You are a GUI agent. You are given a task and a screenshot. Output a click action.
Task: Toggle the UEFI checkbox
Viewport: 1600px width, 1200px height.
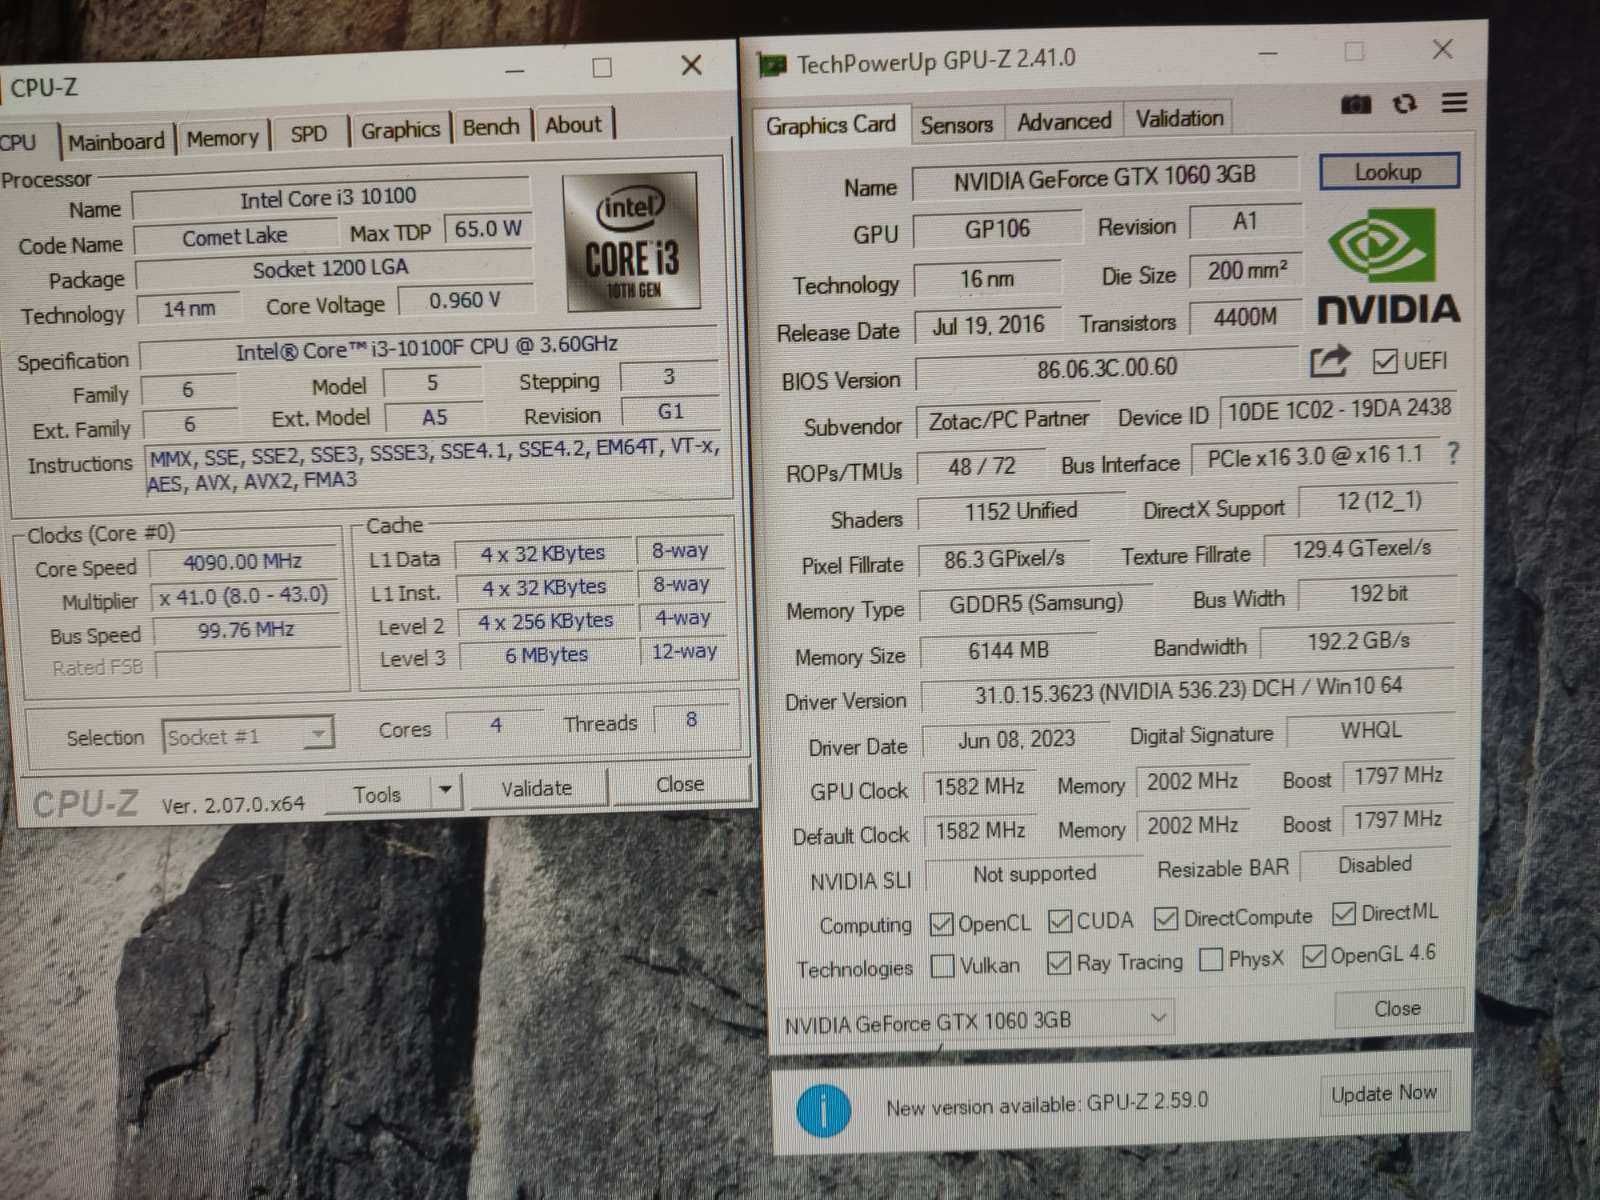(1385, 361)
